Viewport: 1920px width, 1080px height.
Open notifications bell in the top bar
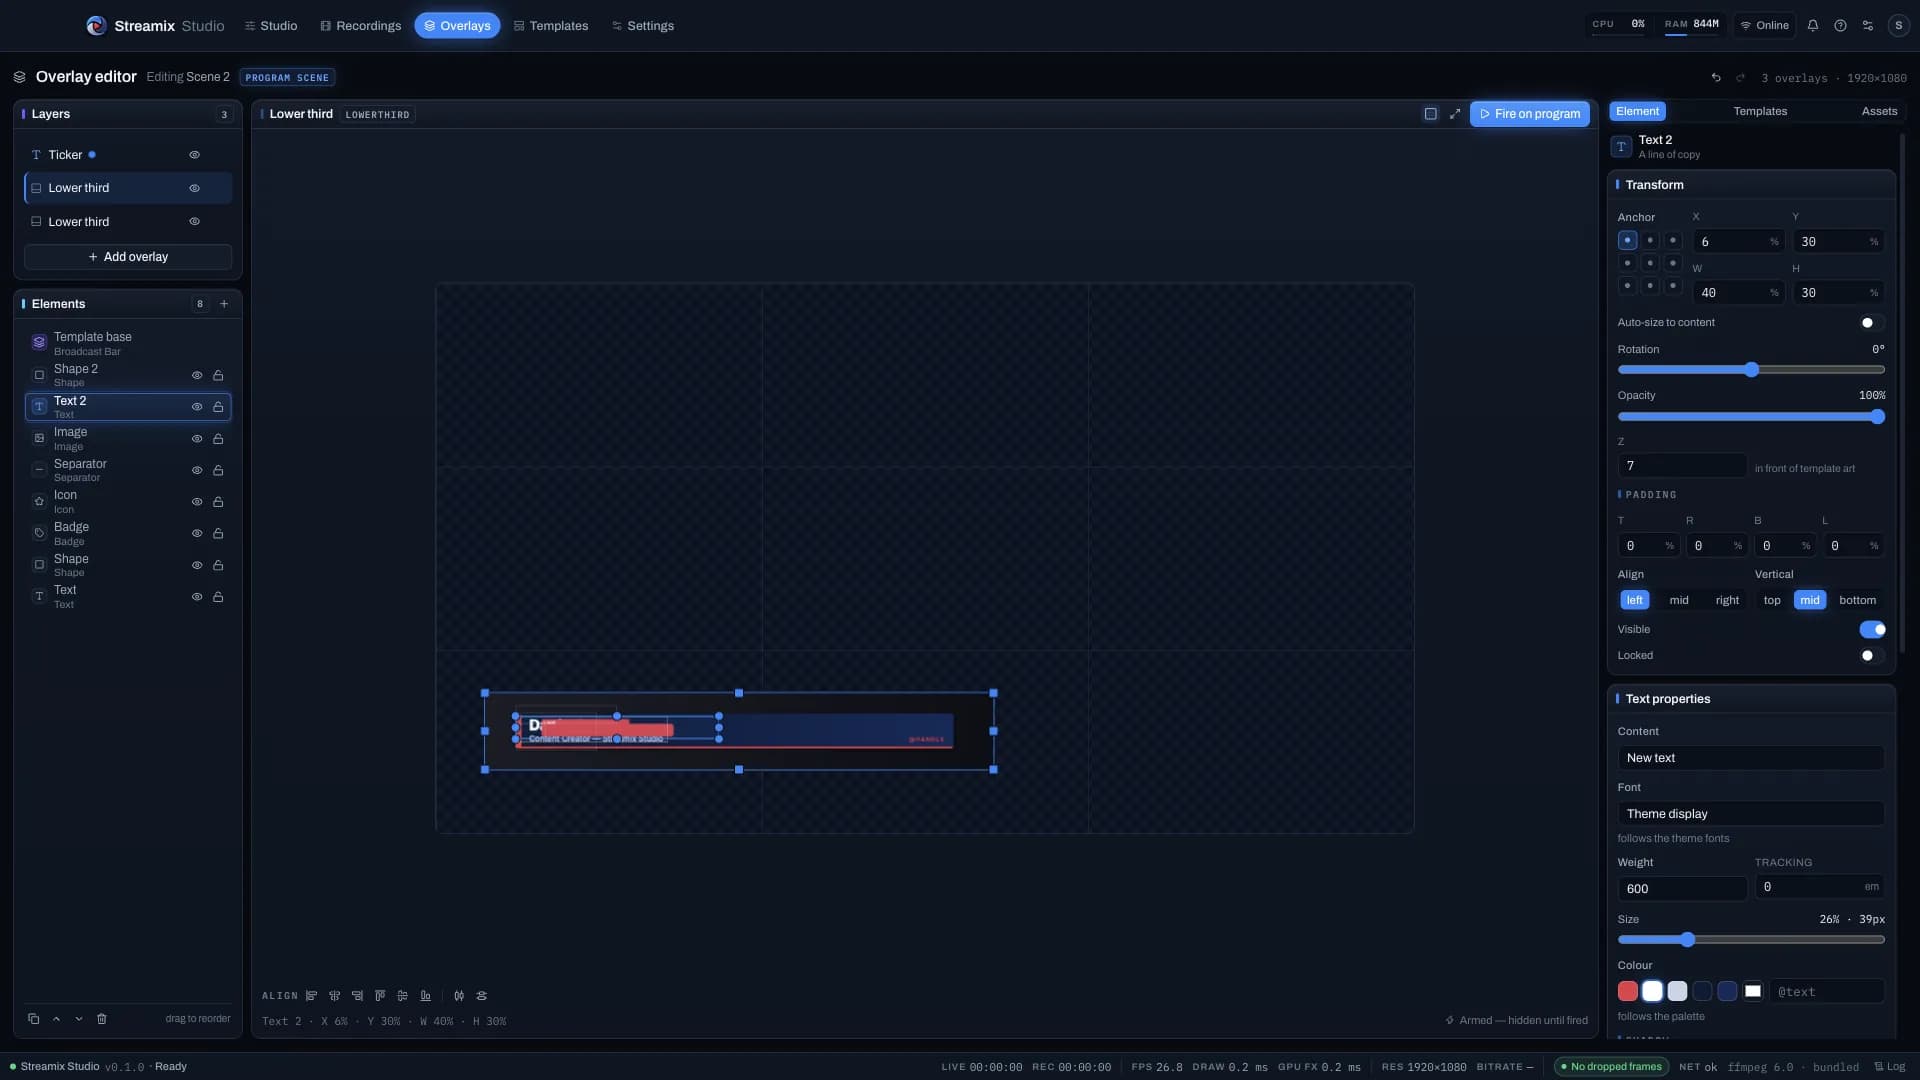point(1813,25)
